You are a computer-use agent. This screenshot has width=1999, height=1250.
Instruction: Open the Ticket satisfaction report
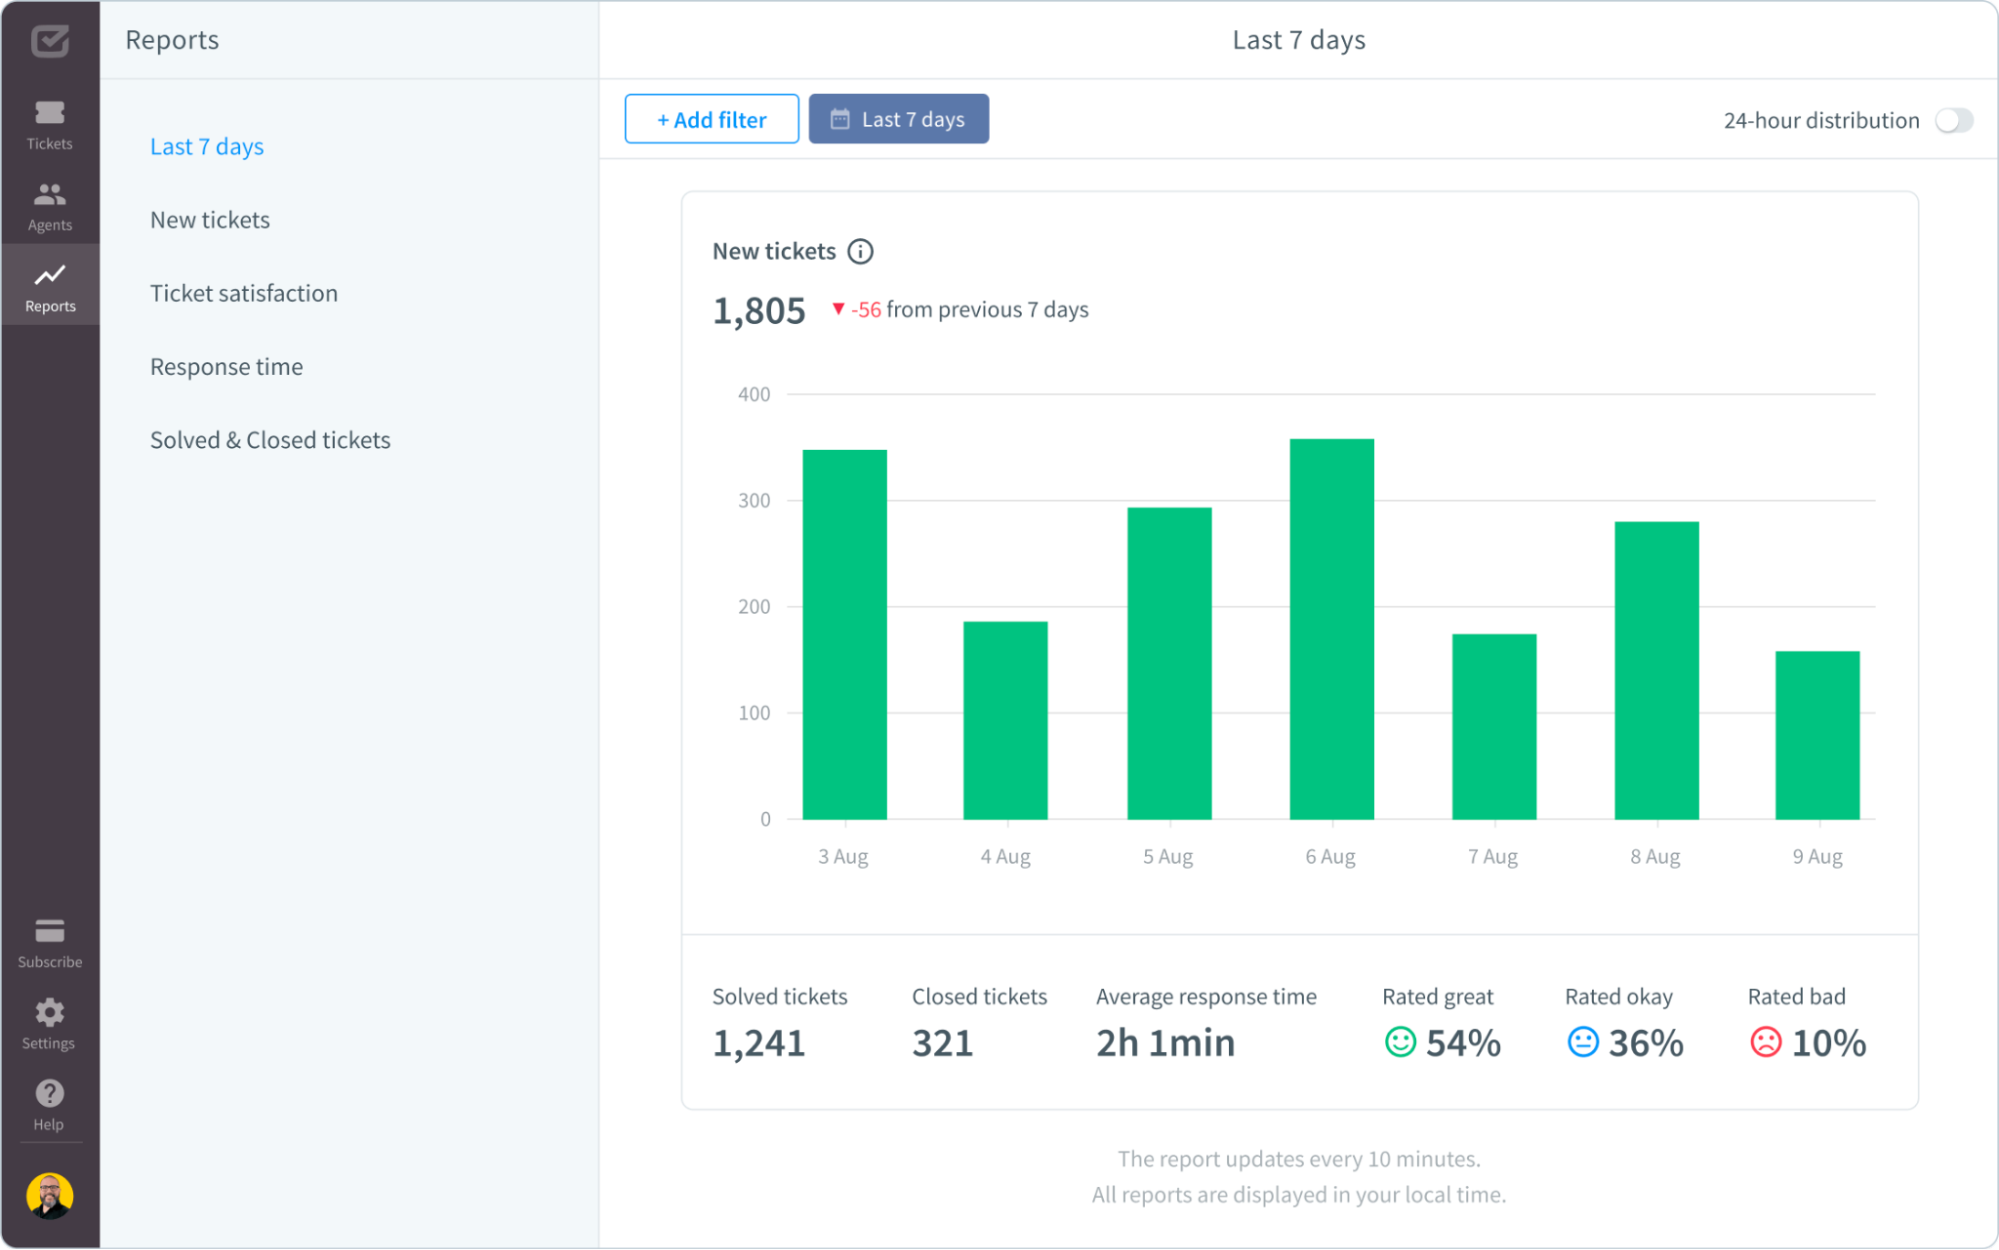[x=244, y=293]
